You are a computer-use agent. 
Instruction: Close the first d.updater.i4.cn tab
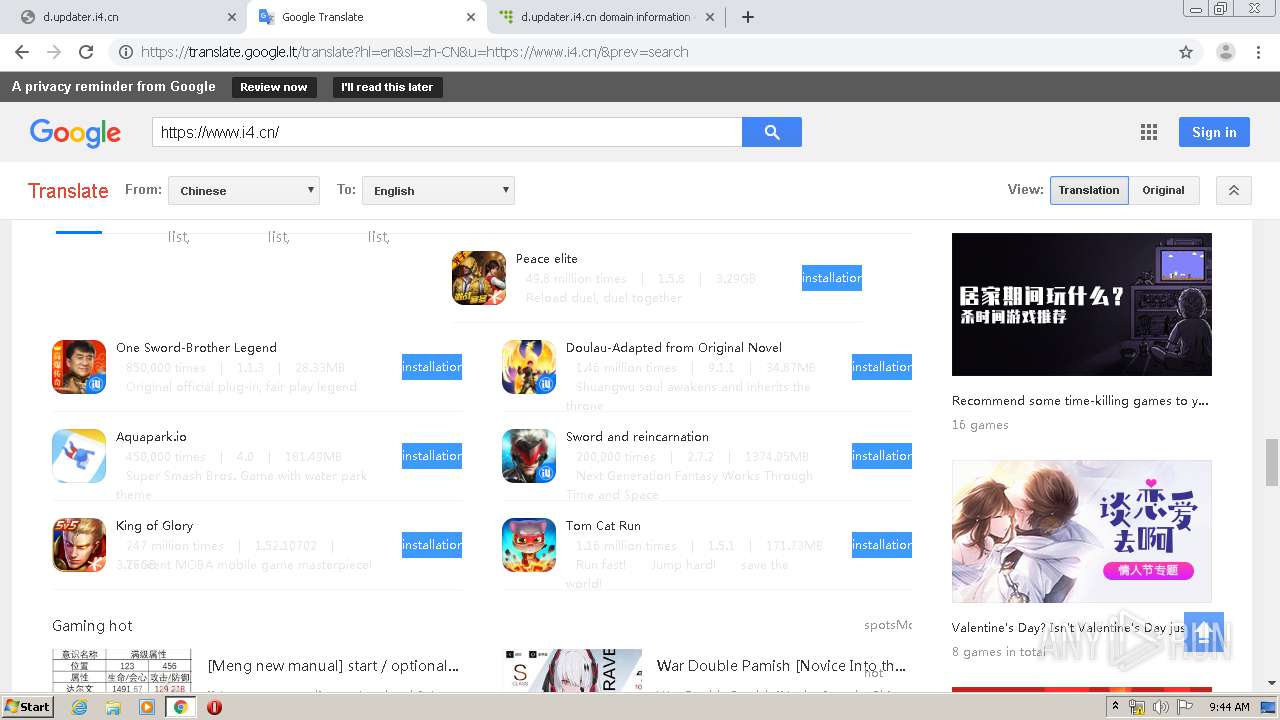pyautogui.click(x=231, y=17)
